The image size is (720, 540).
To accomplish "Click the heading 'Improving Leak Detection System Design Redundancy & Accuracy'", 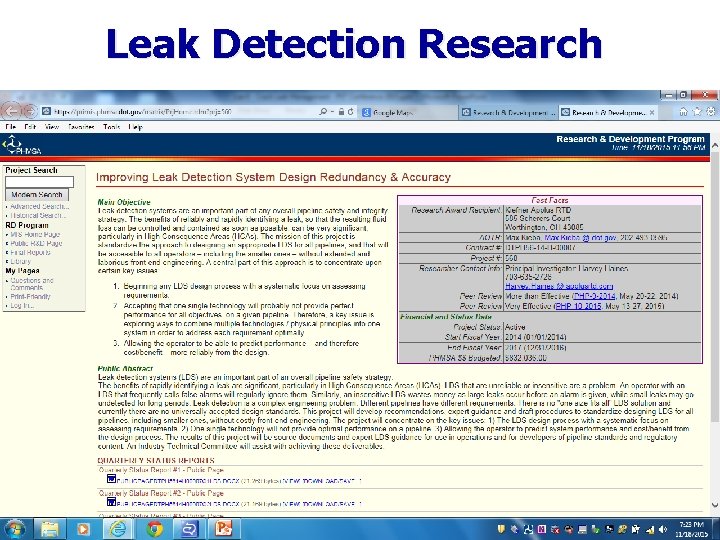I will click(273, 177).
